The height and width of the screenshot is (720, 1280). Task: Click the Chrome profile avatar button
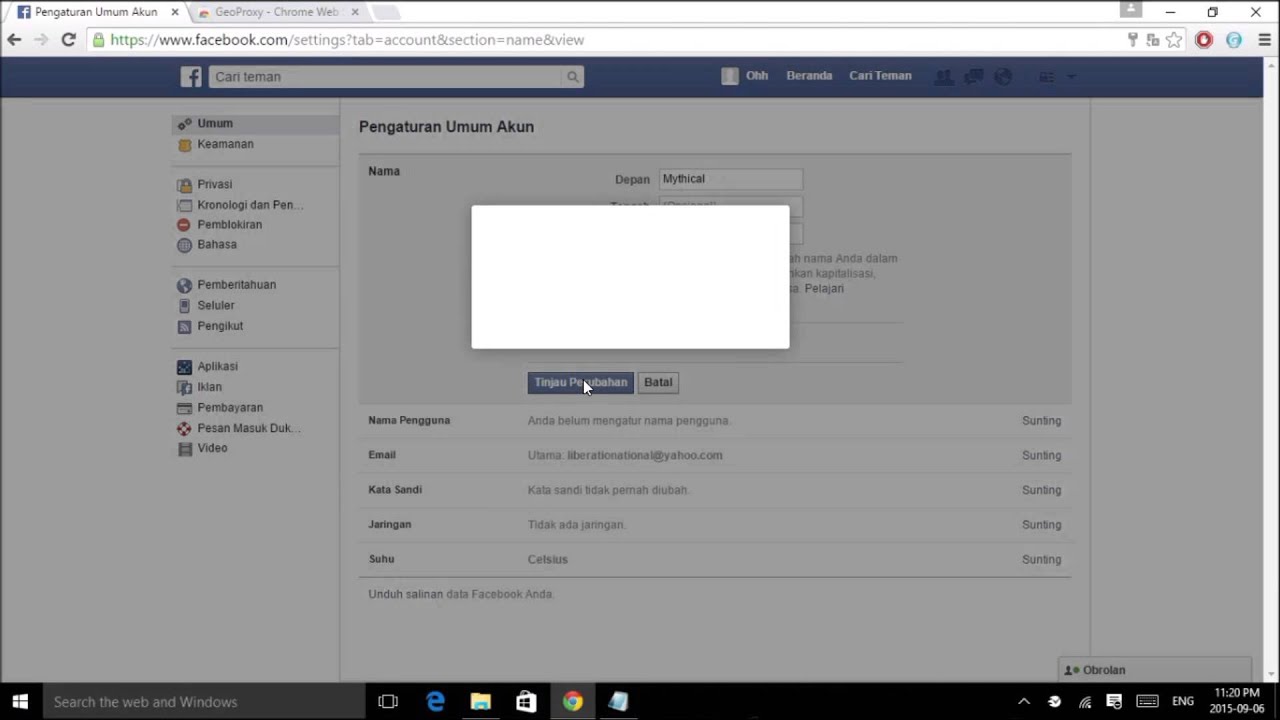pos(1131,10)
